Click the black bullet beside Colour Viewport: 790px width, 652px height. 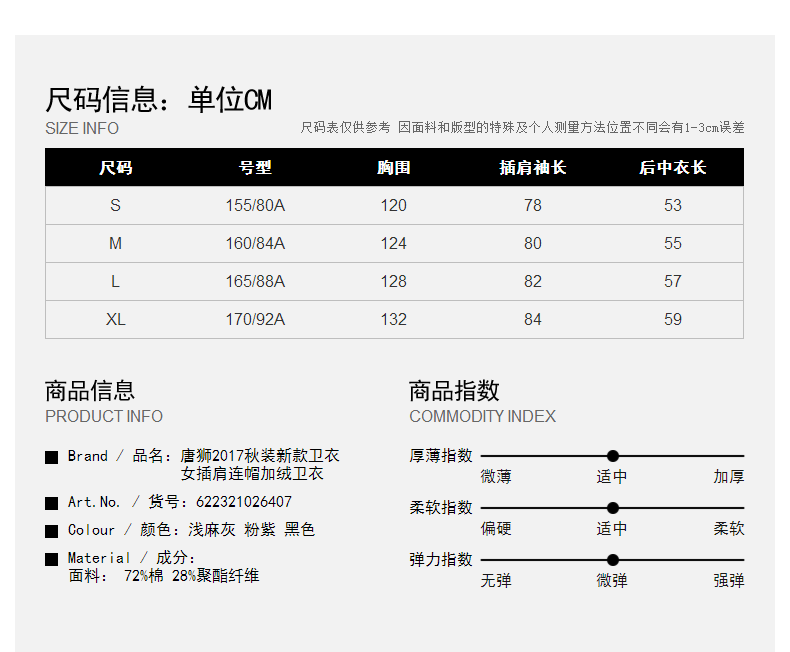pyautogui.click(x=51, y=531)
